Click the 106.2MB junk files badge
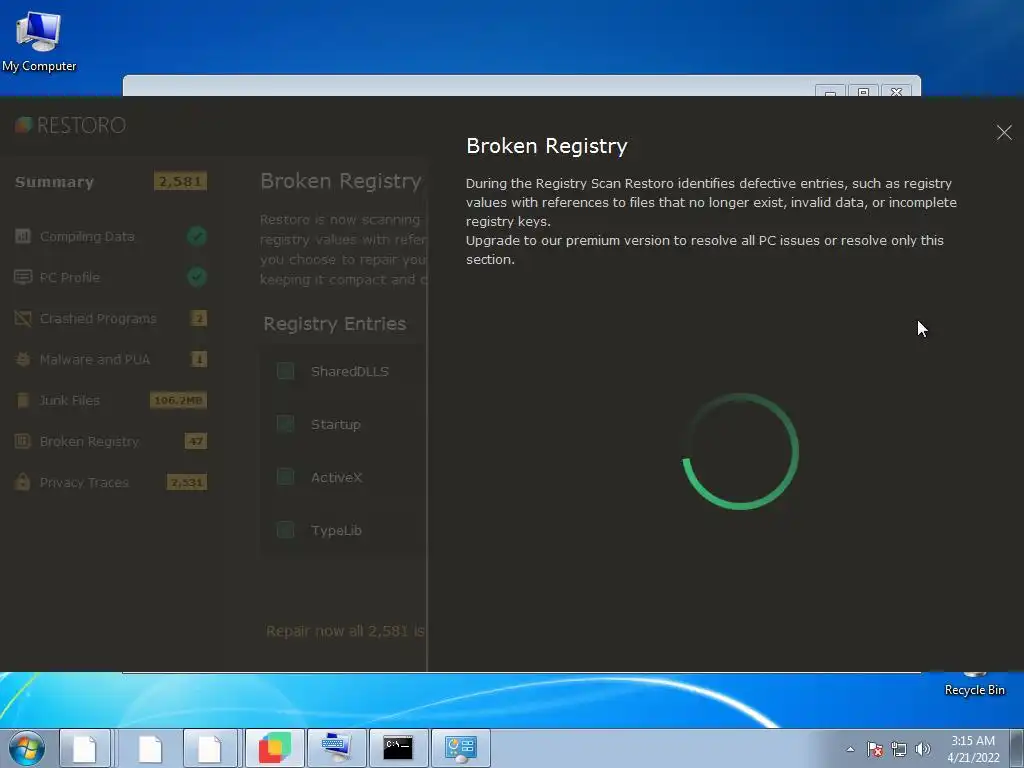Image resolution: width=1024 pixels, height=768 pixels. click(178, 400)
